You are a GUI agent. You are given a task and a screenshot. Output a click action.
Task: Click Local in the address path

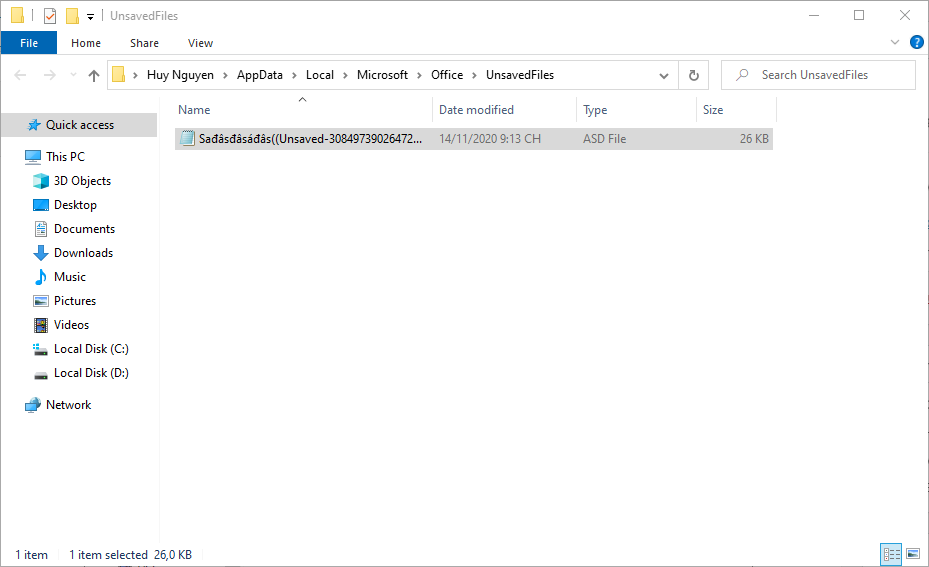coord(320,75)
